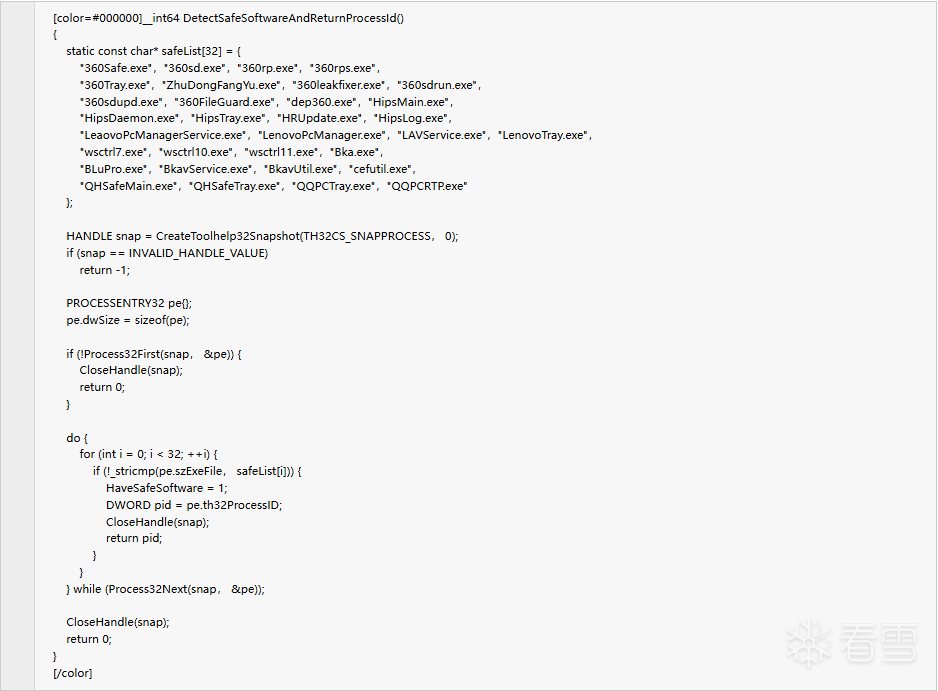Click the "PROCESSENTRY32 pe{};" declaration
Screen dimensions: 938x691
tap(128, 303)
